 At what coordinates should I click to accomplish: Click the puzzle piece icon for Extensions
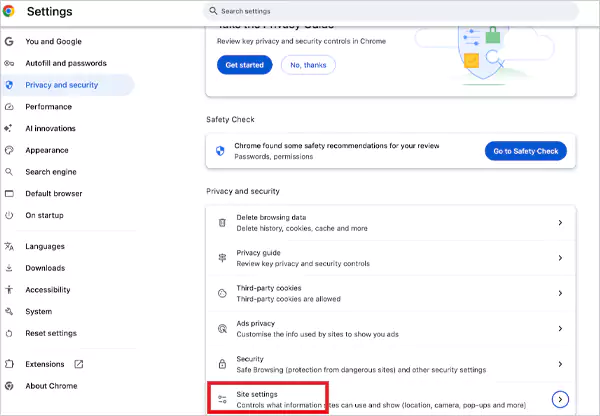(x=9, y=364)
